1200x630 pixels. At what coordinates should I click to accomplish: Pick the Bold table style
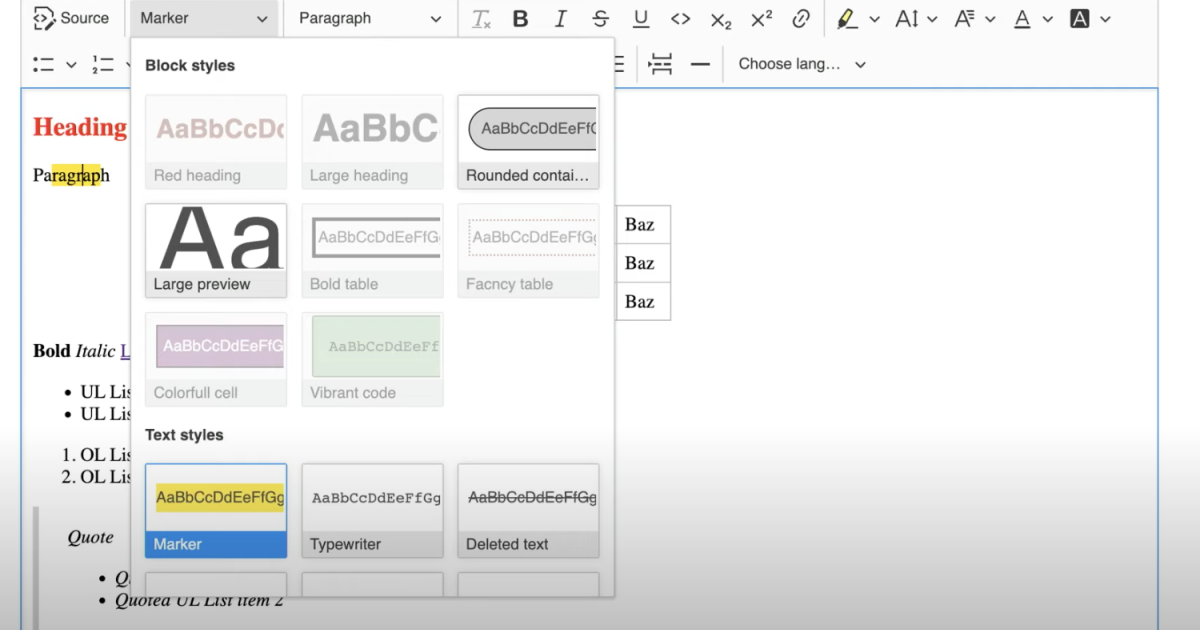point(372,251)
